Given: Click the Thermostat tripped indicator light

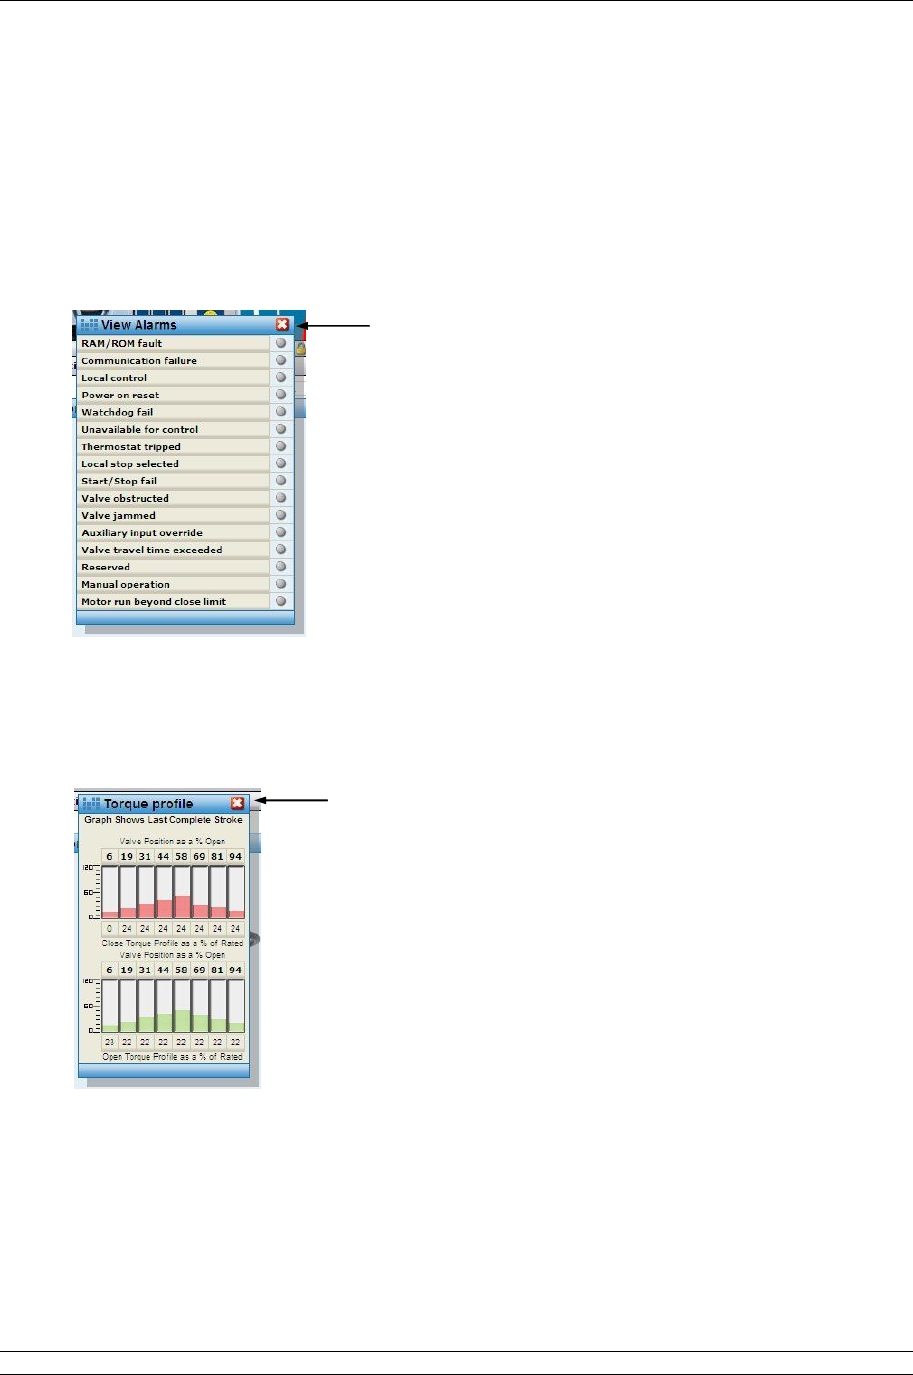Looking at the screenshot, I should 281,446.
